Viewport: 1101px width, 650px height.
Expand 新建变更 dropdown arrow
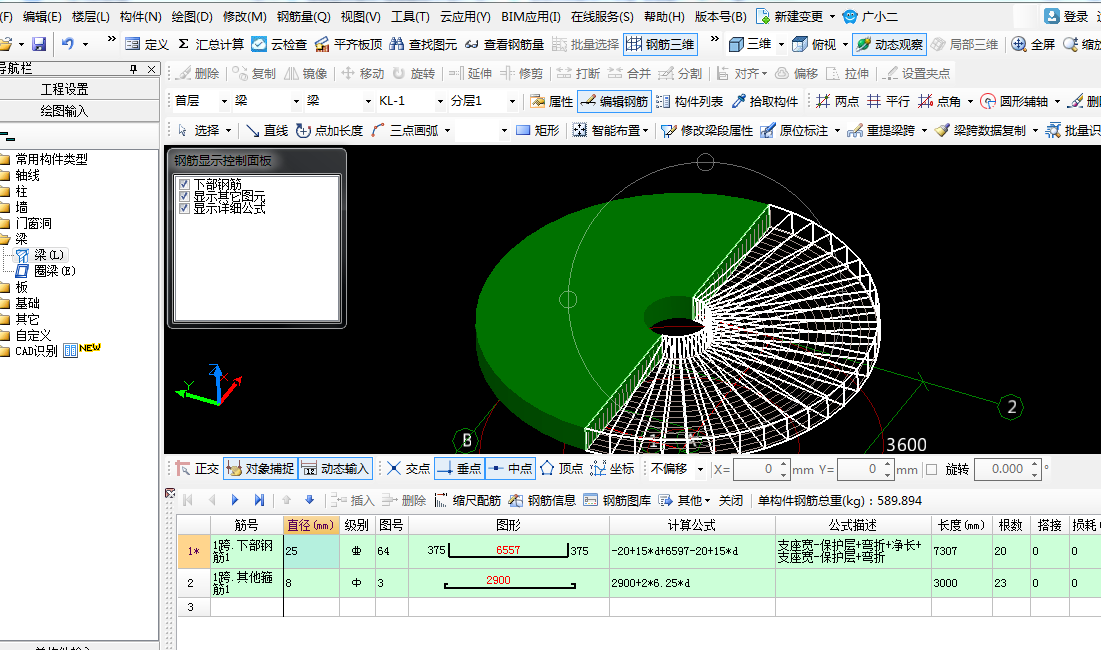832,16
